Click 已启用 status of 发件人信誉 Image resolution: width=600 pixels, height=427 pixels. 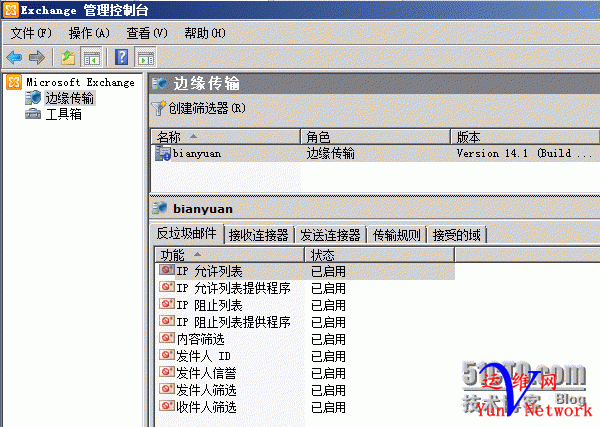click(328, 373)
